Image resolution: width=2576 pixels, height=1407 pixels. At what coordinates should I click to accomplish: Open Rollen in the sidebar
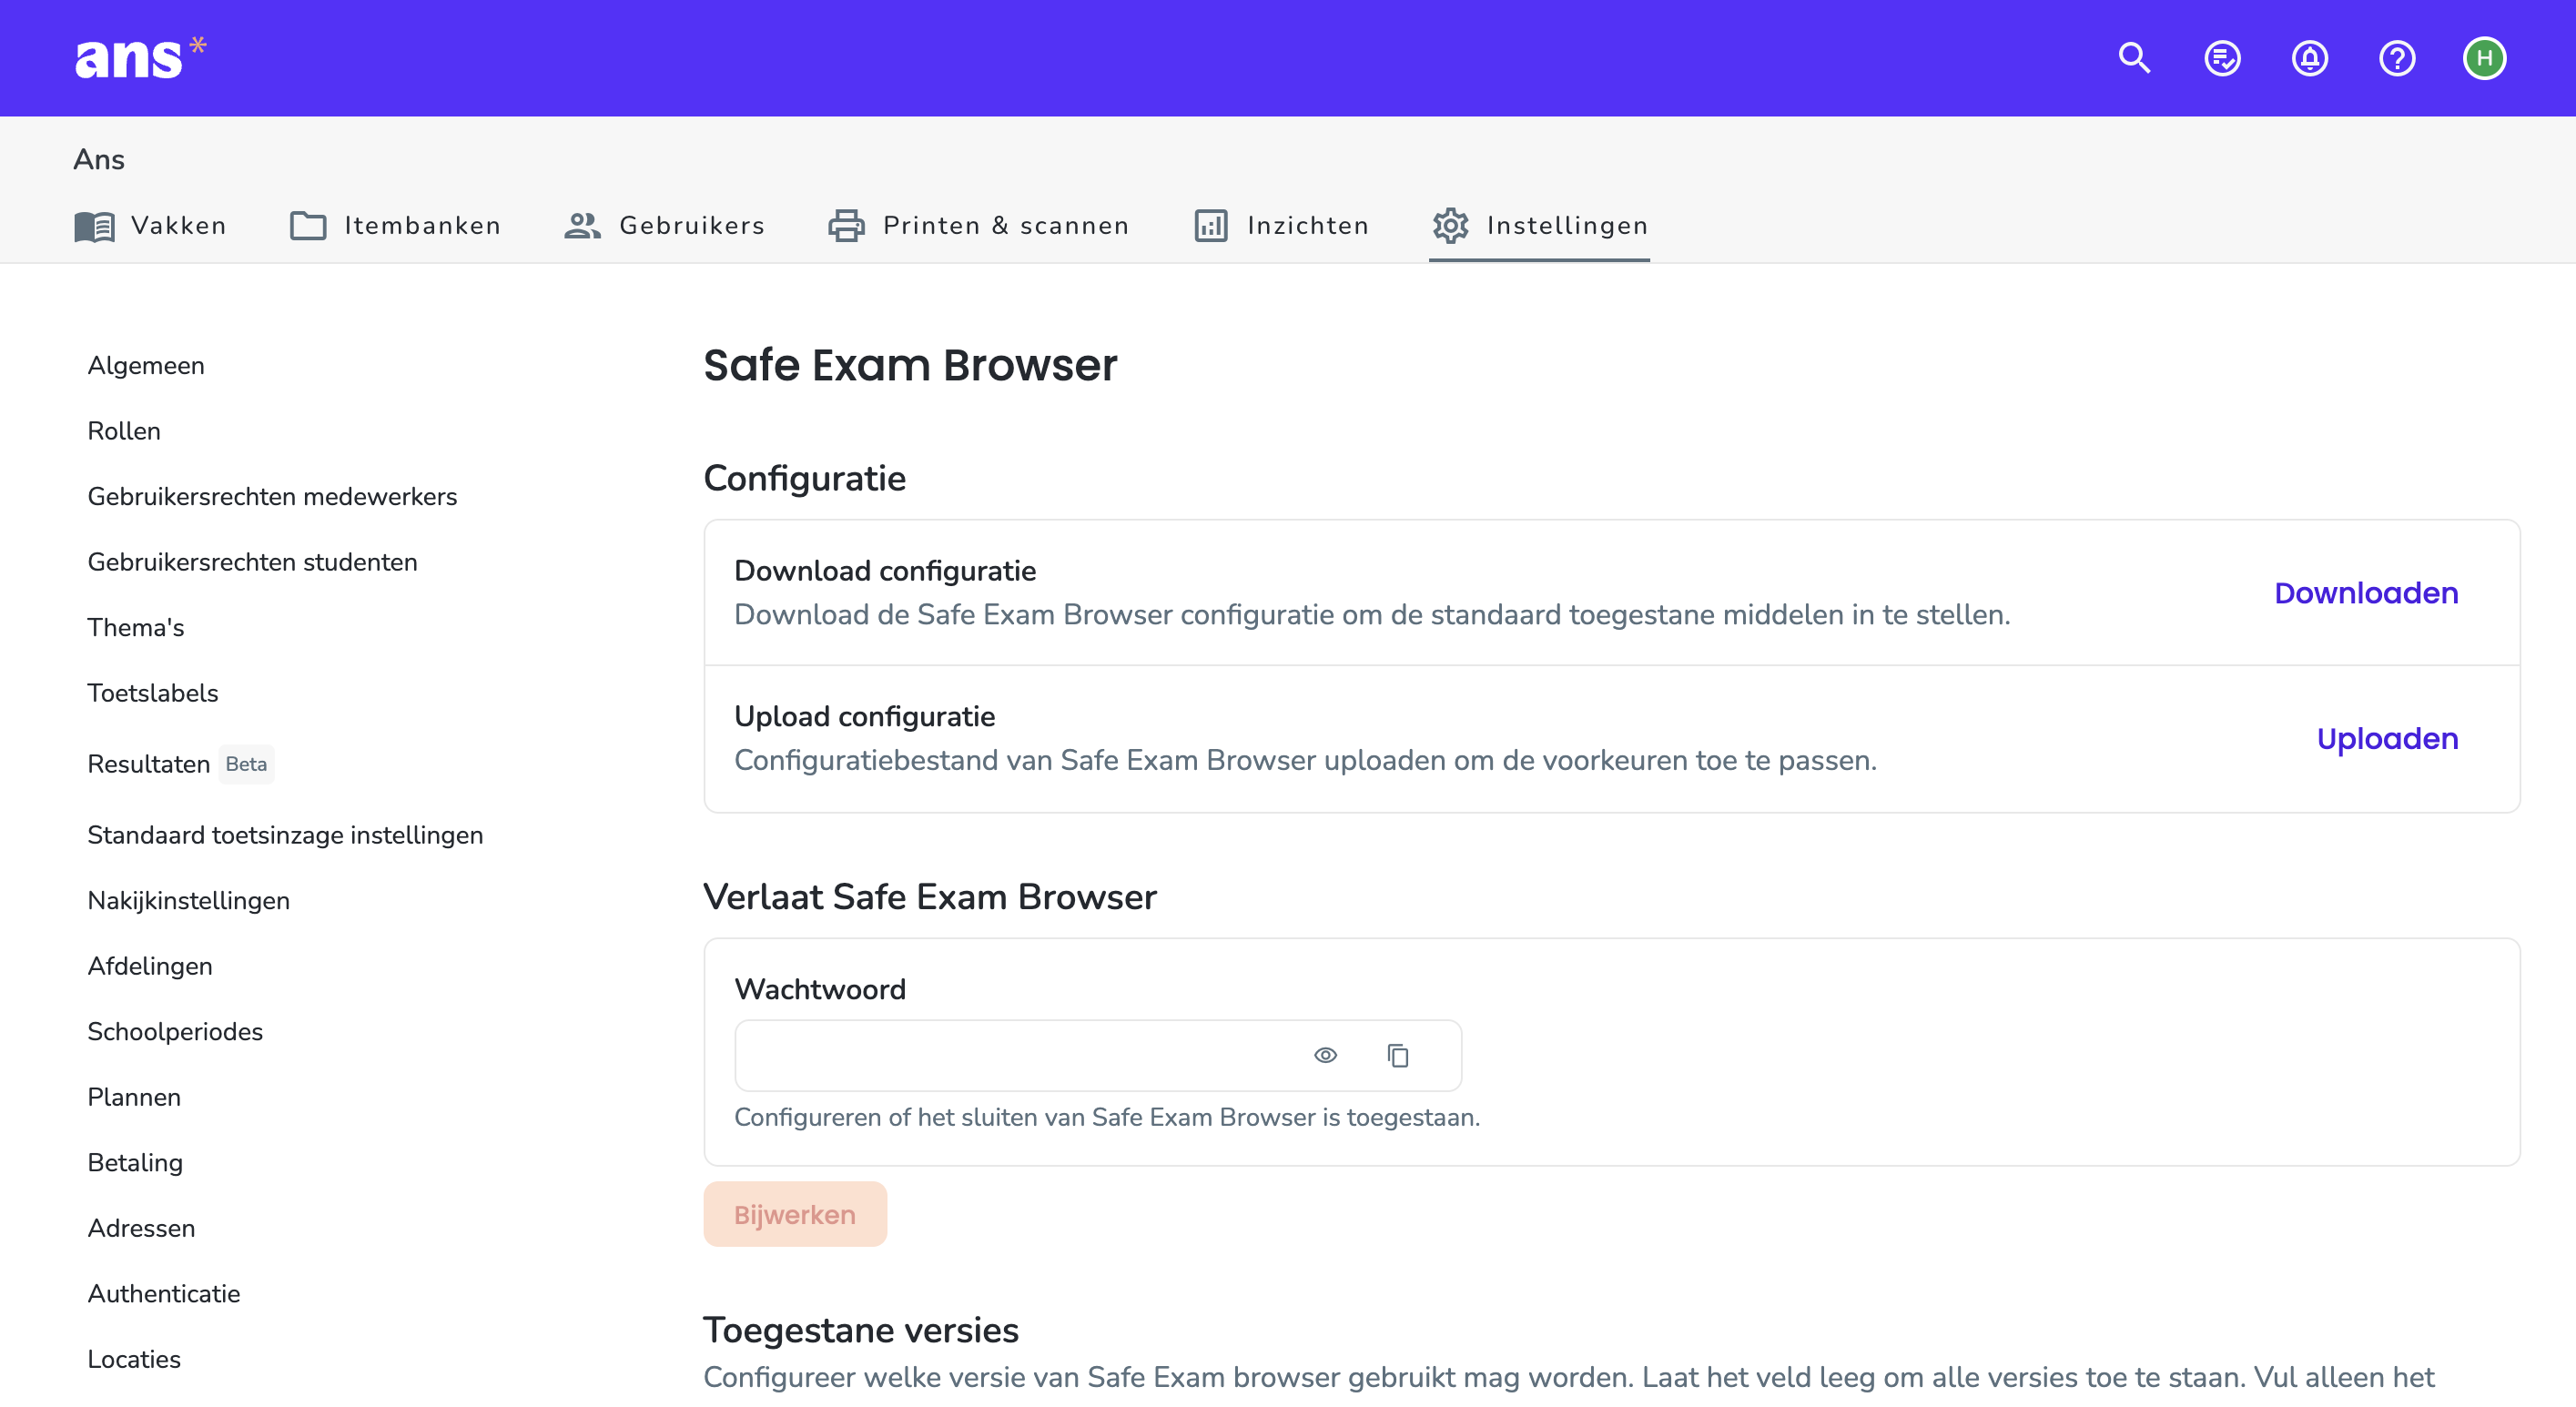[x=124, y=431]
